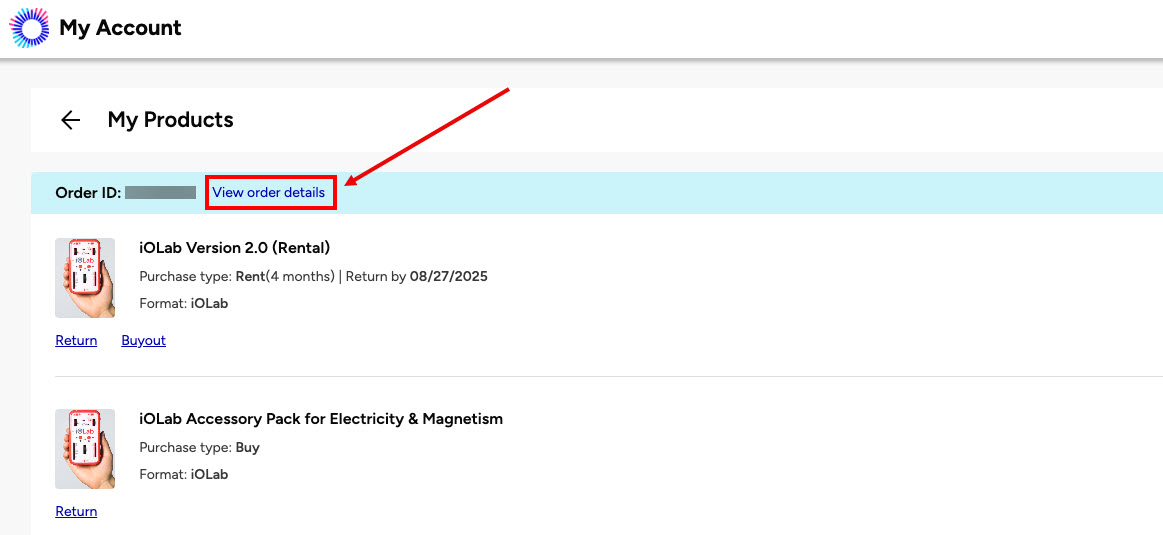This screenshot has width=1163, height=535.
Task: Go back using the left arrow
Action: (70, 120)
